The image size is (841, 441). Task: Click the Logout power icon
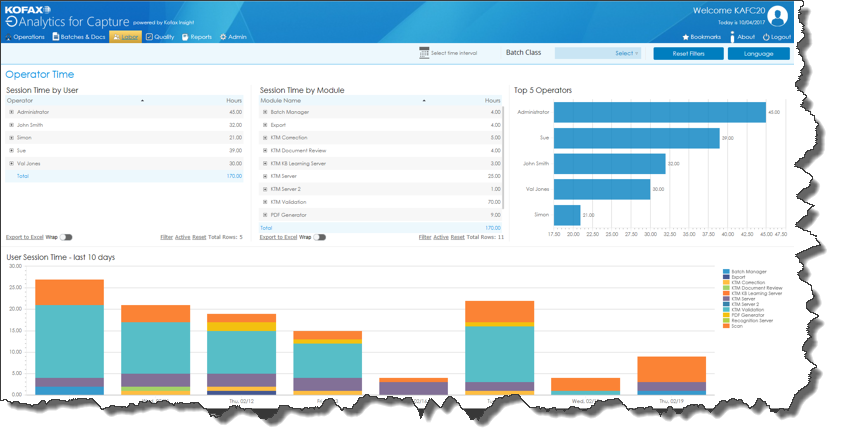point(766,37)
